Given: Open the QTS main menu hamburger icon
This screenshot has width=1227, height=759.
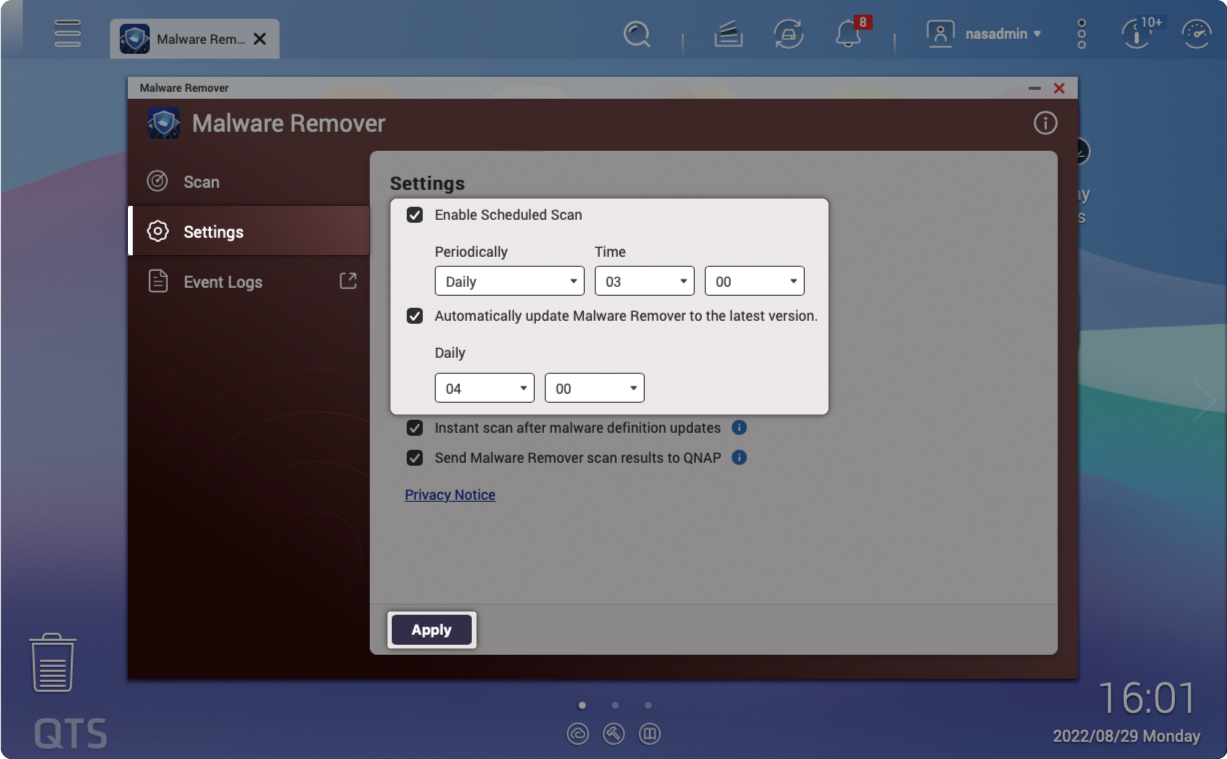Looking at the screenshot, I should [68, 33].
